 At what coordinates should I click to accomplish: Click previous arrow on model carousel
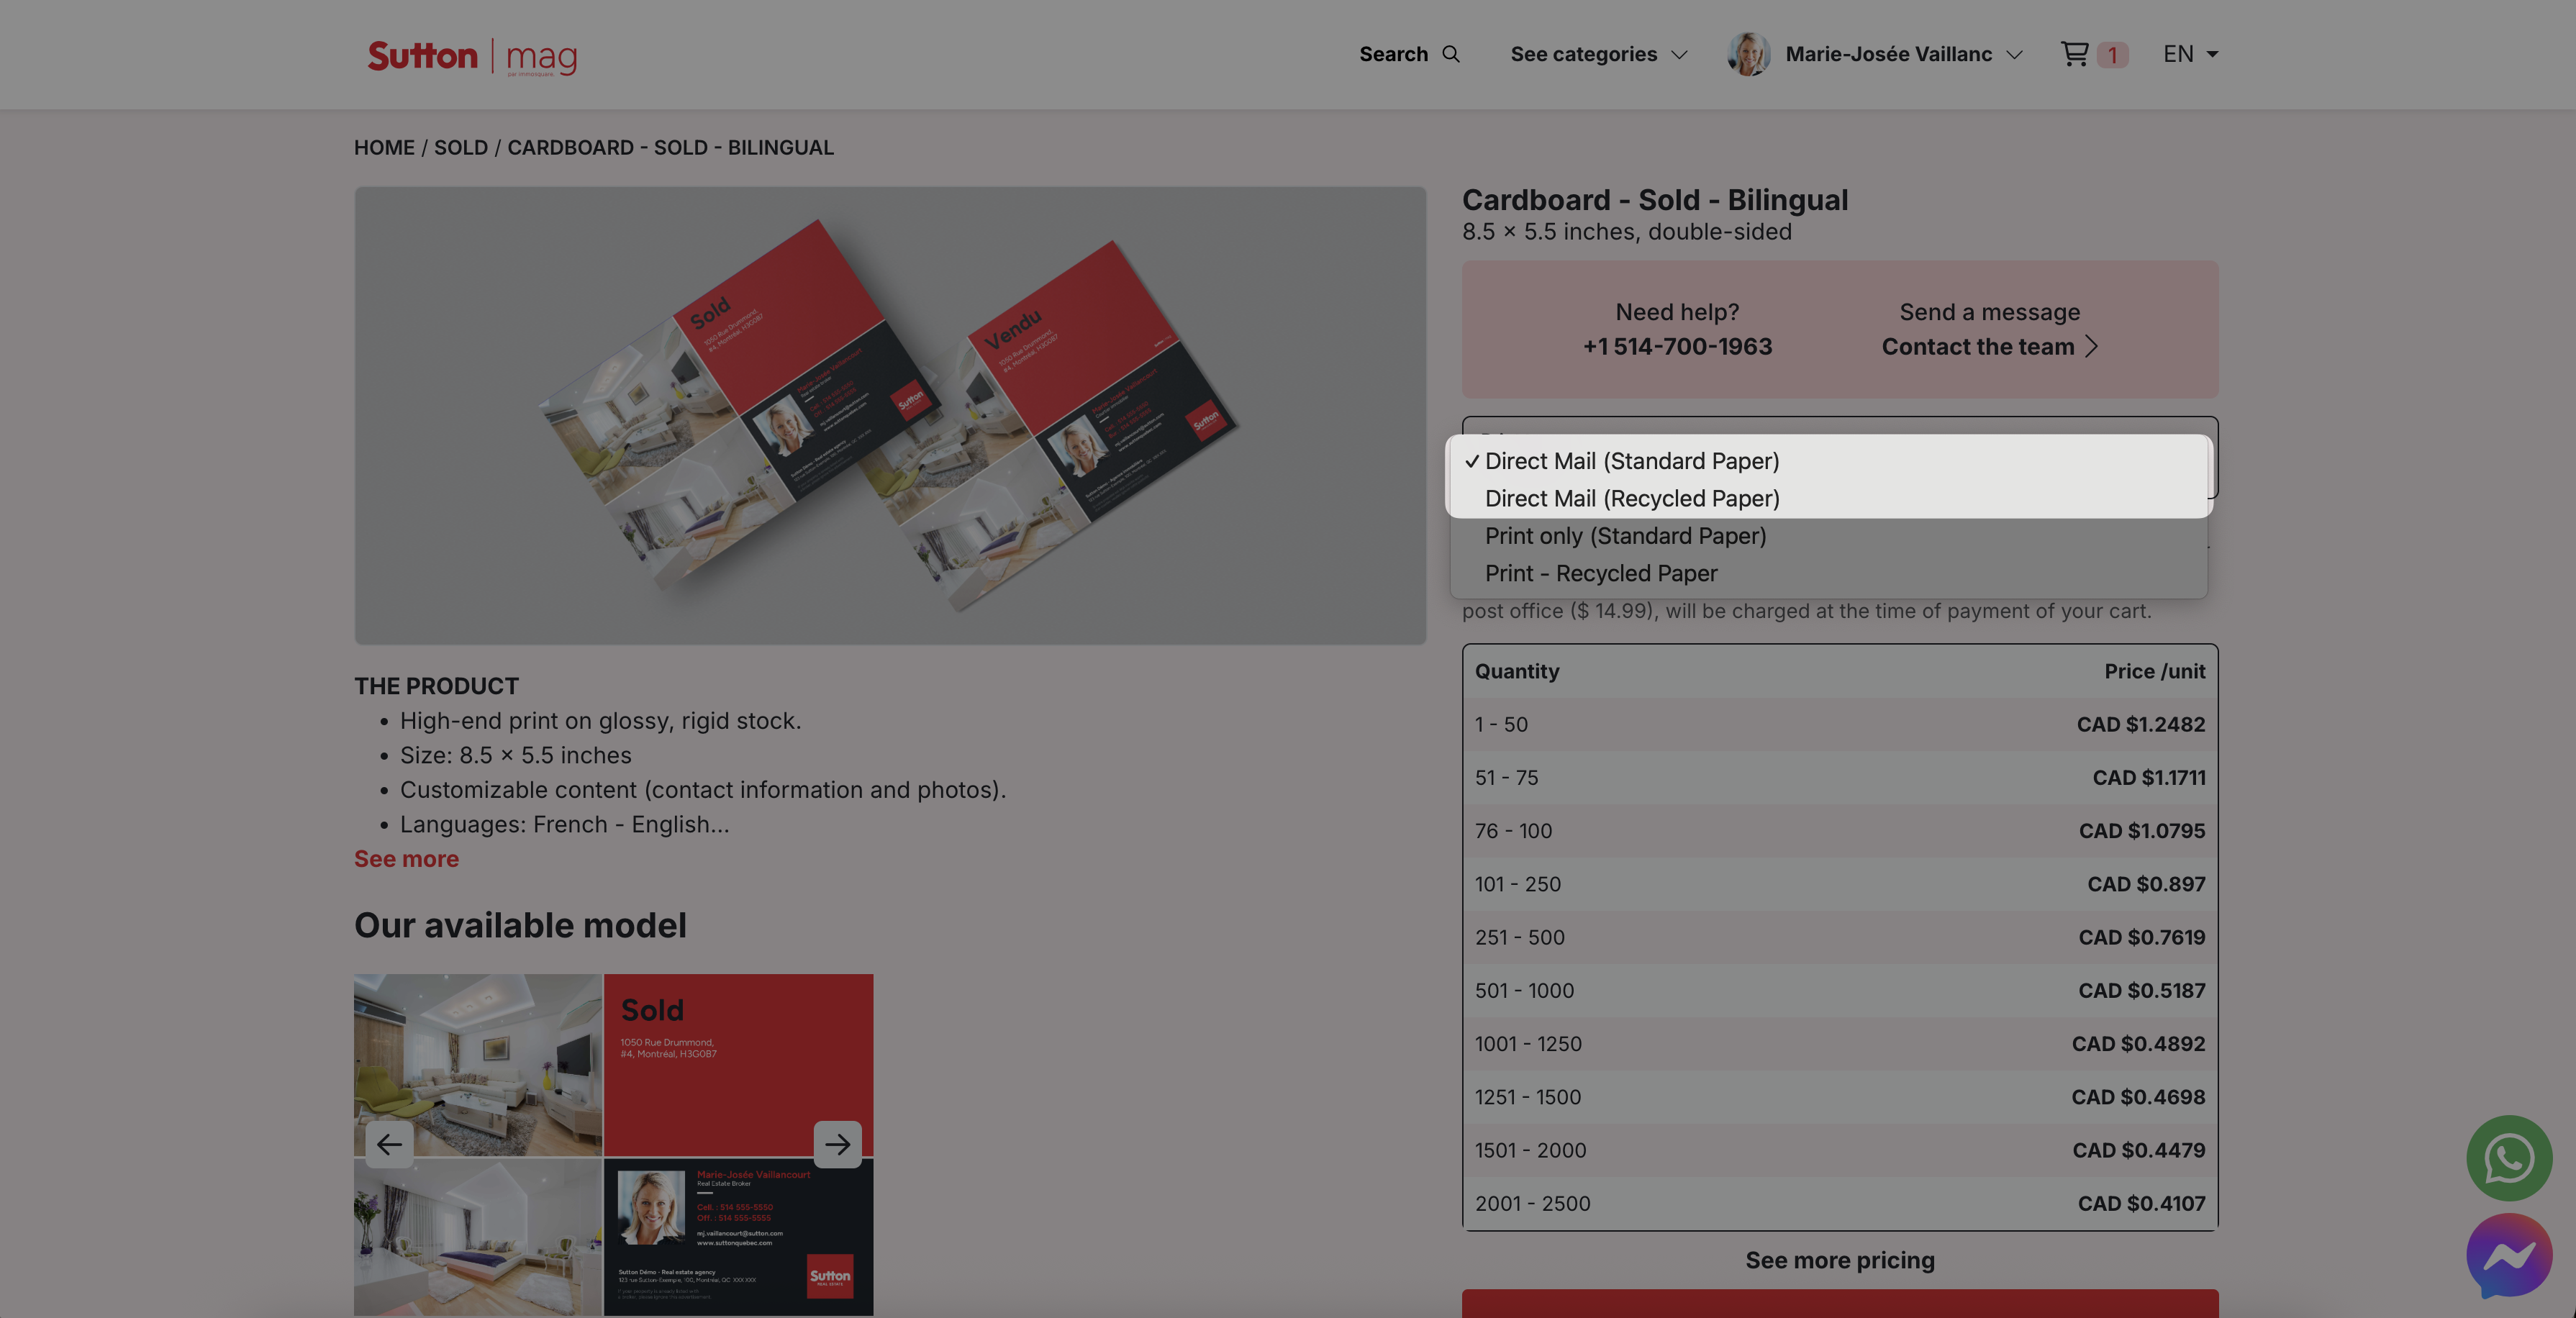pyautogui.click(x=389, y=1144)
